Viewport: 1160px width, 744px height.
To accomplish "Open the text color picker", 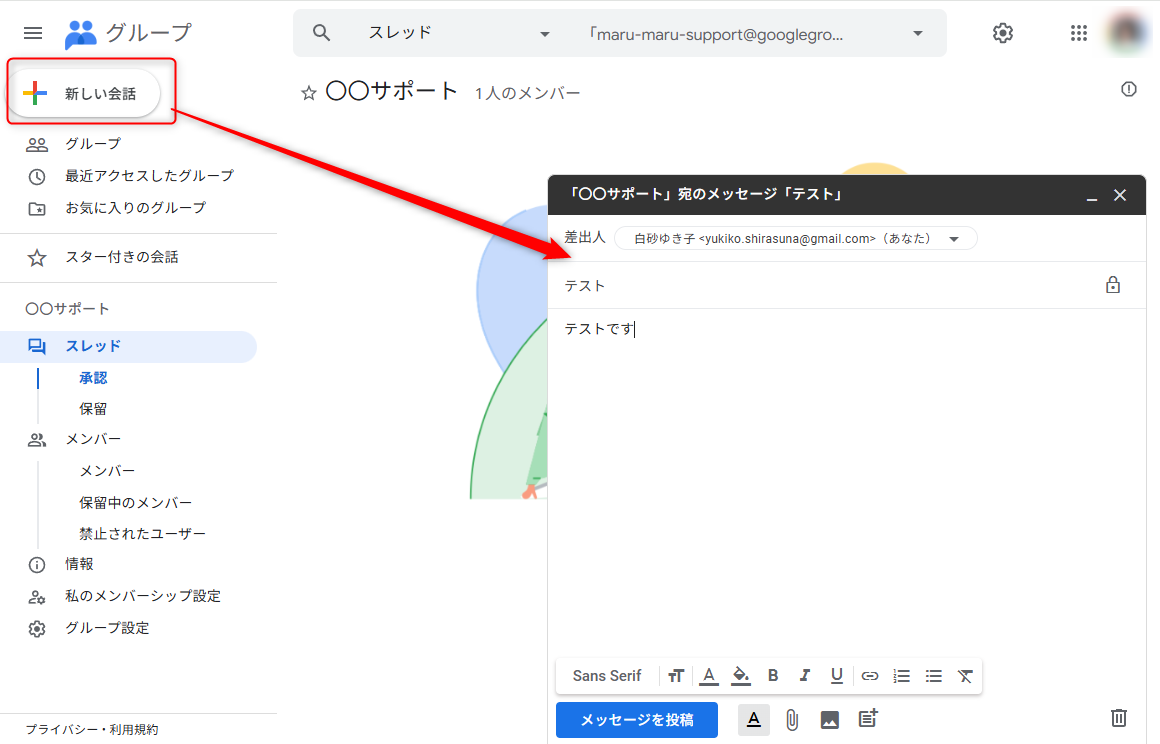I will point(709,676).
